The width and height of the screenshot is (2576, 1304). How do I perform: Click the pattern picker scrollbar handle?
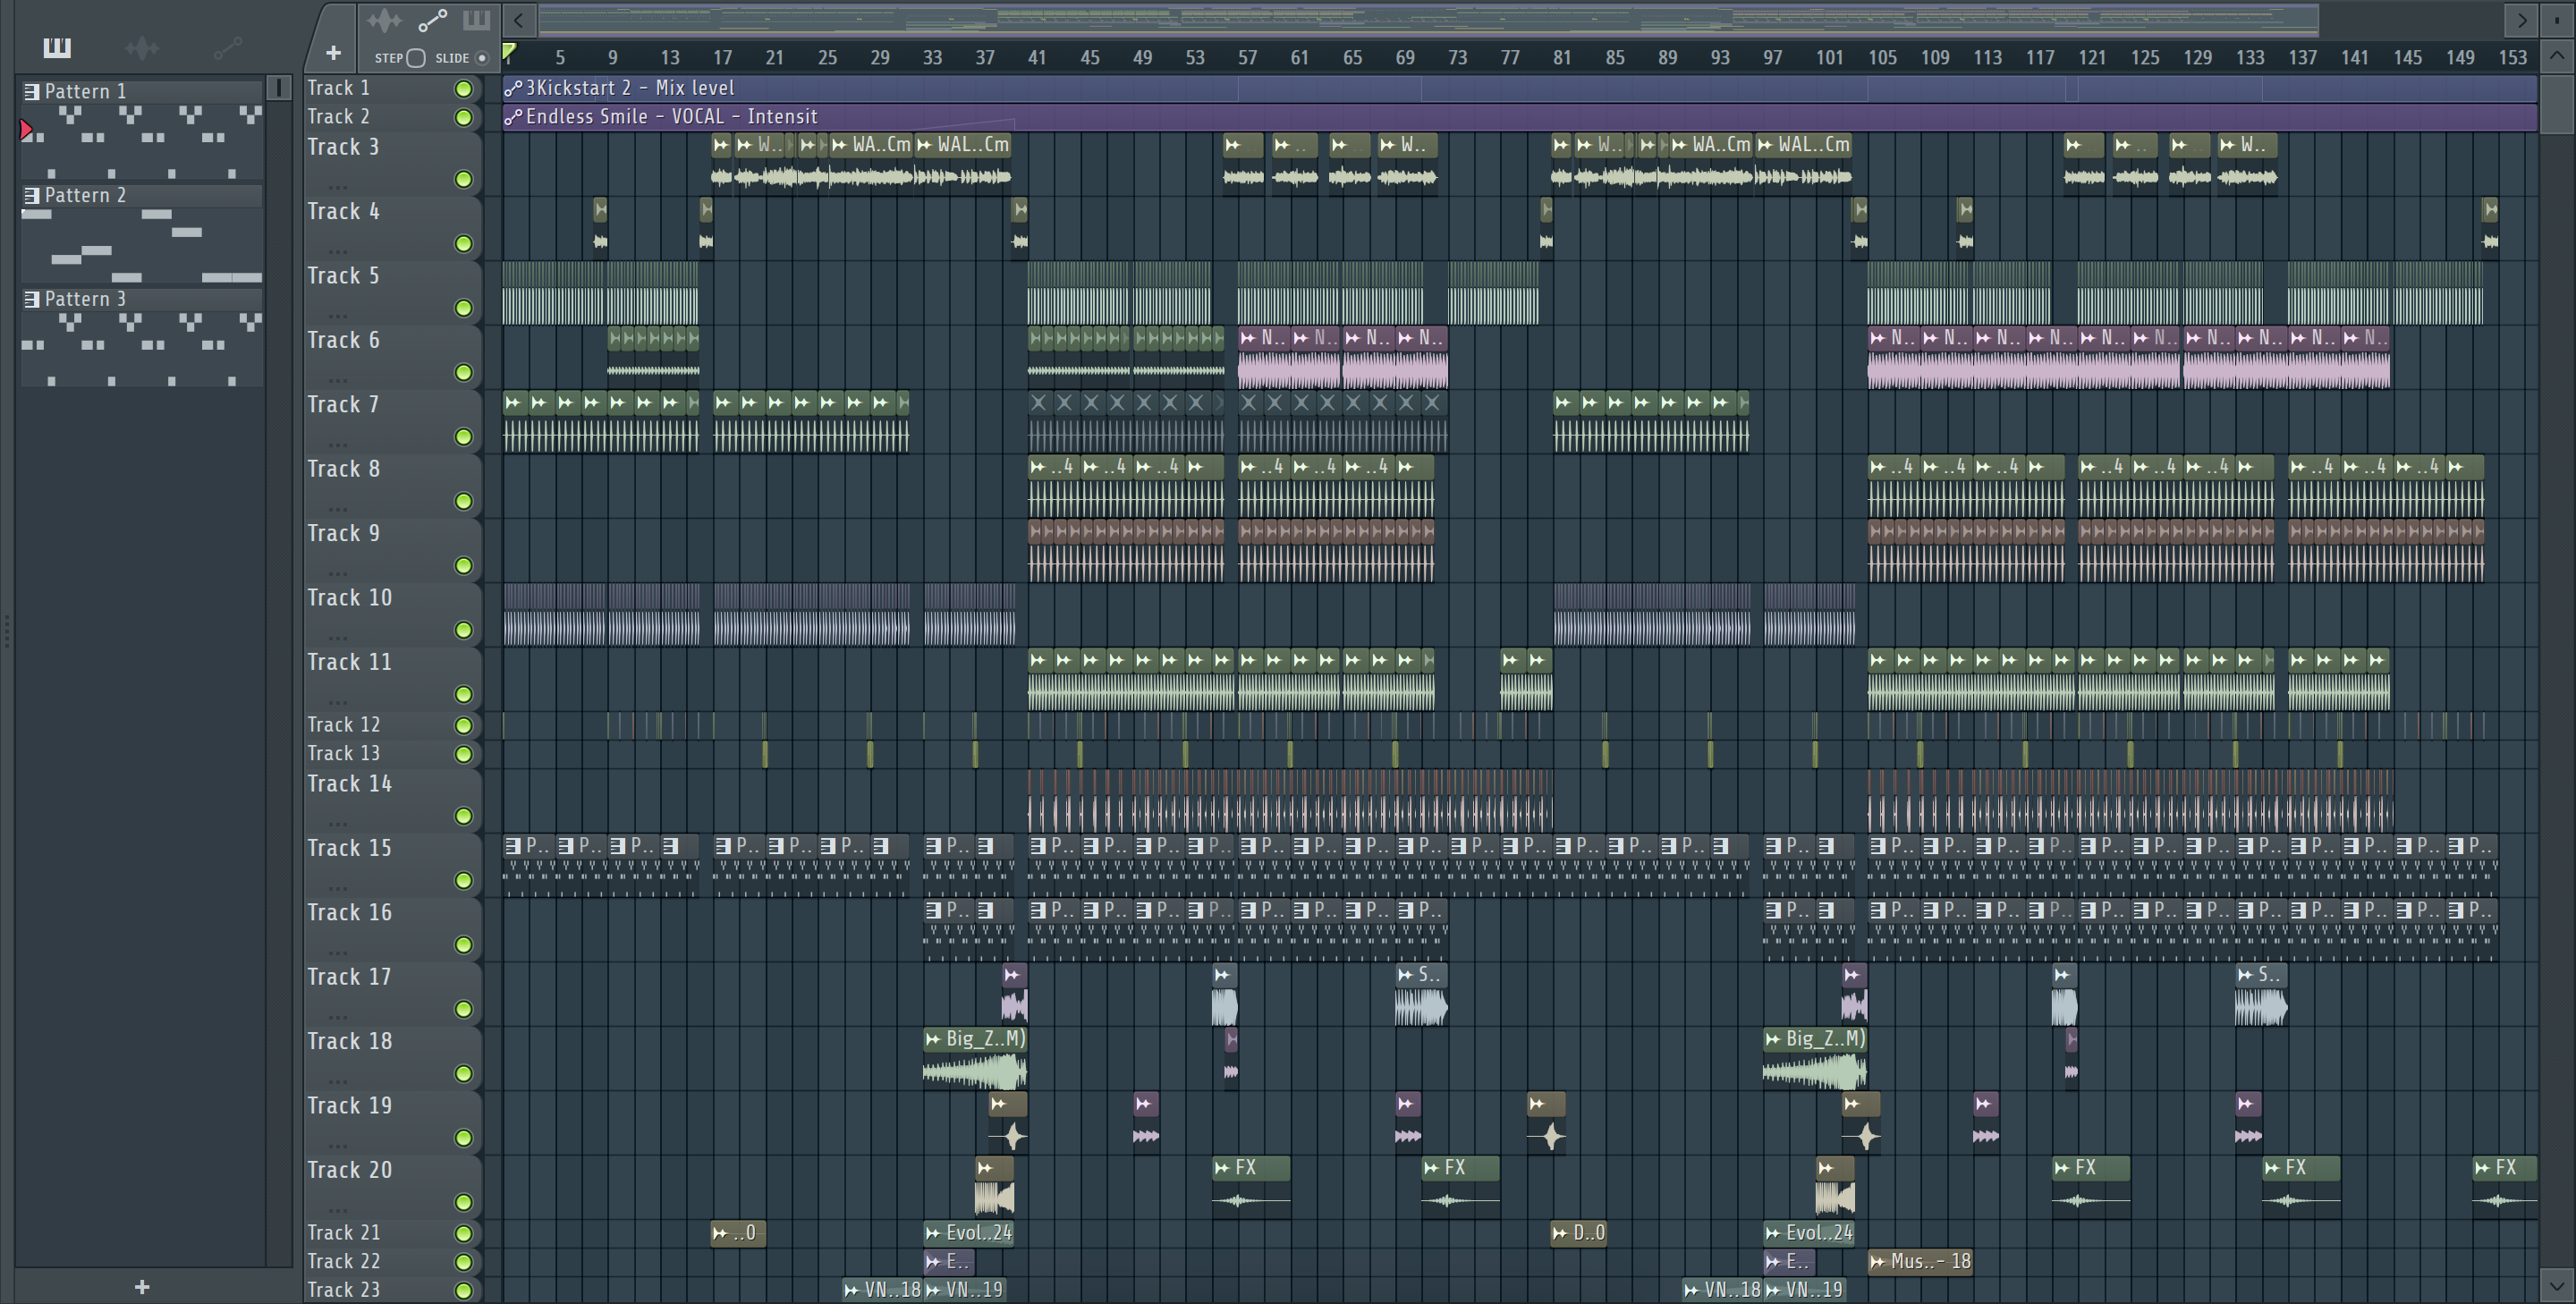[279, 88]
